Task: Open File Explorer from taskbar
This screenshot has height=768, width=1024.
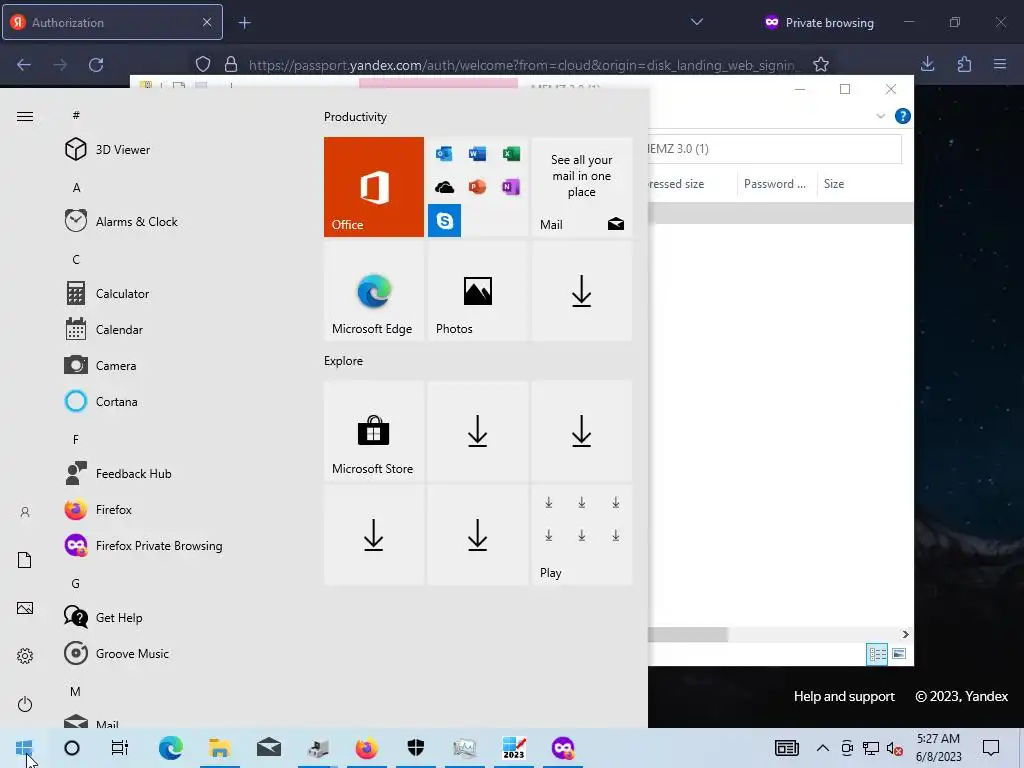Action: [220, 748]
